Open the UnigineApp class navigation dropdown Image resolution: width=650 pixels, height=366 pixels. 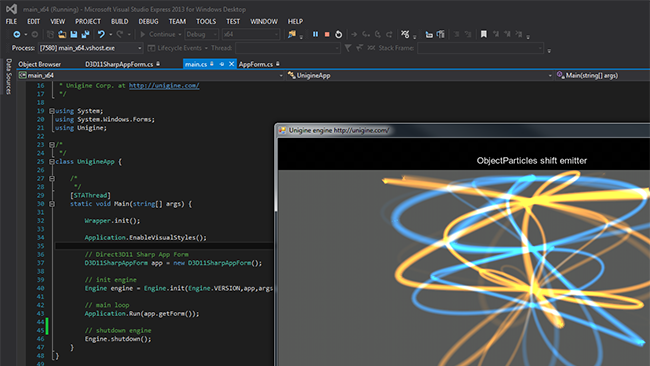tap(420, 75)
